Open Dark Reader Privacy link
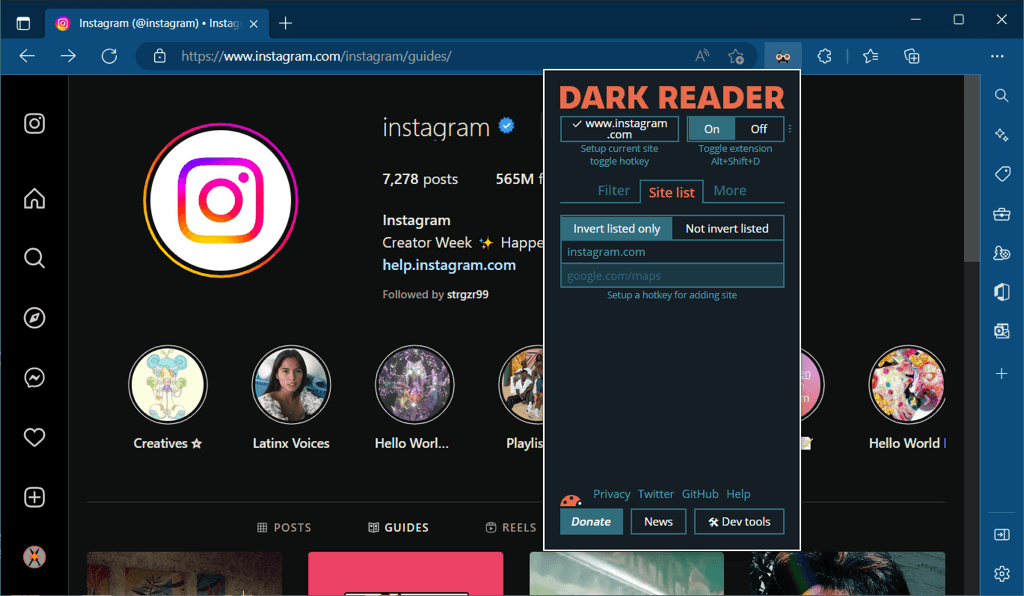Viewport: 1024px width, 596px height. tap(611, 494)
